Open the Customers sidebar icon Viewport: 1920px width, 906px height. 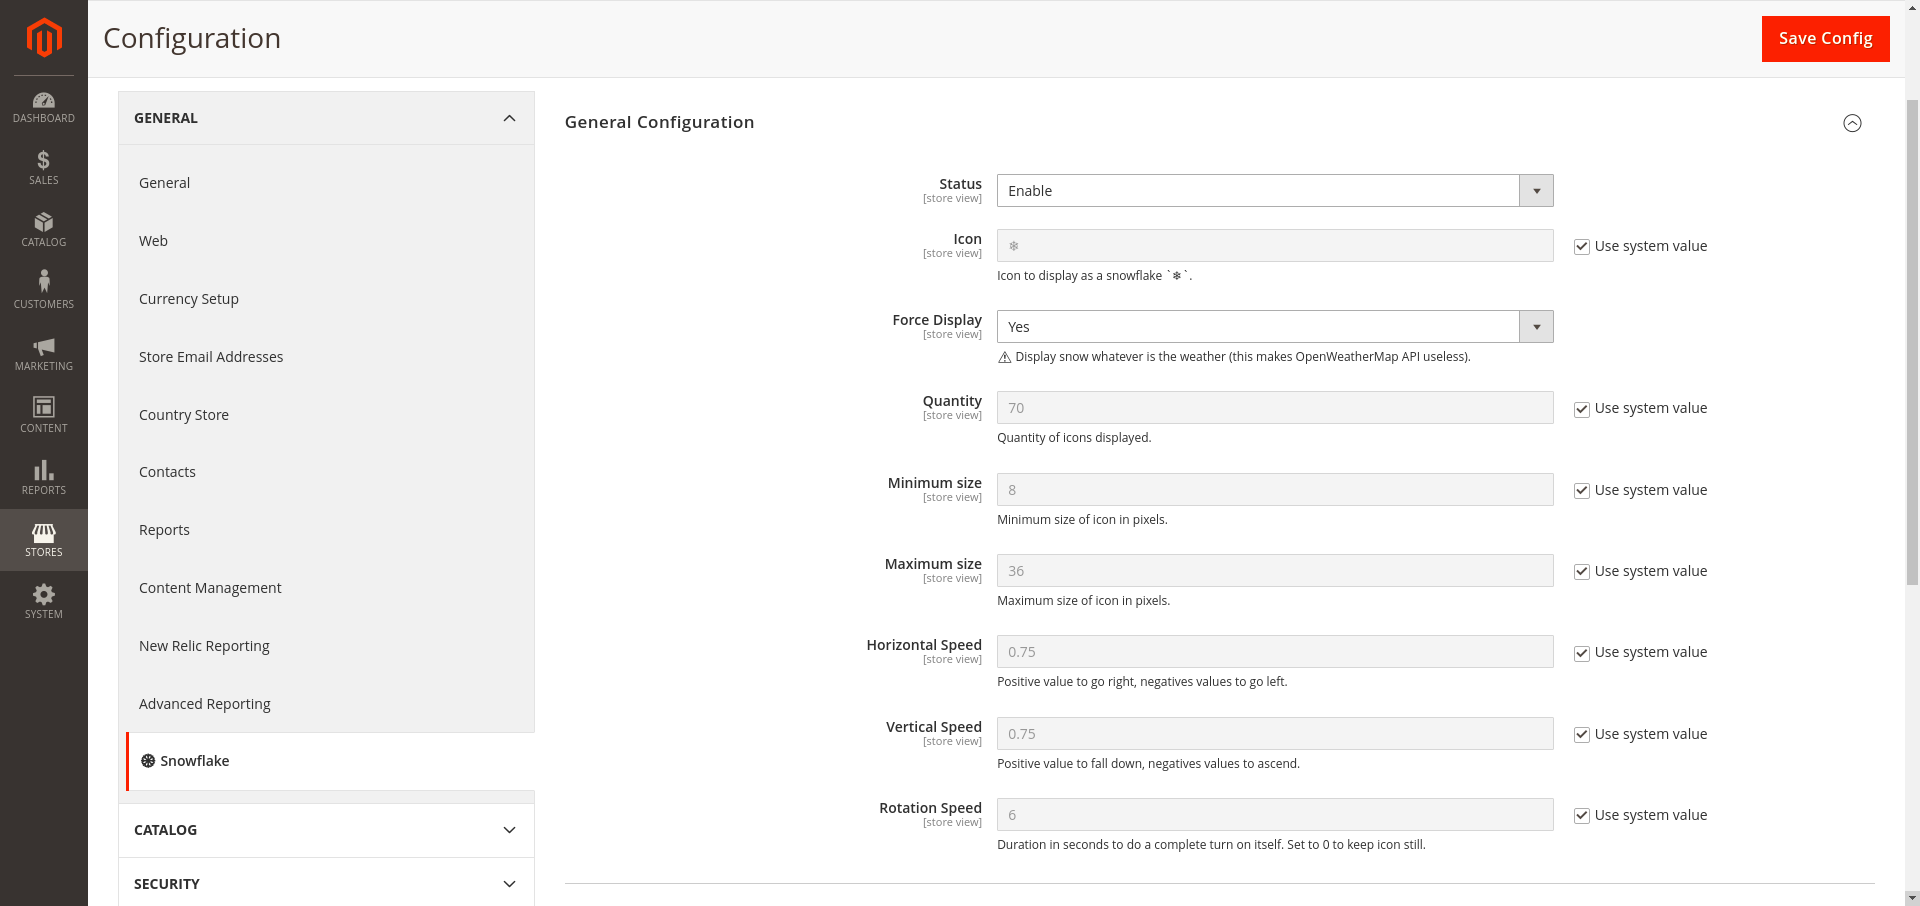44,291
